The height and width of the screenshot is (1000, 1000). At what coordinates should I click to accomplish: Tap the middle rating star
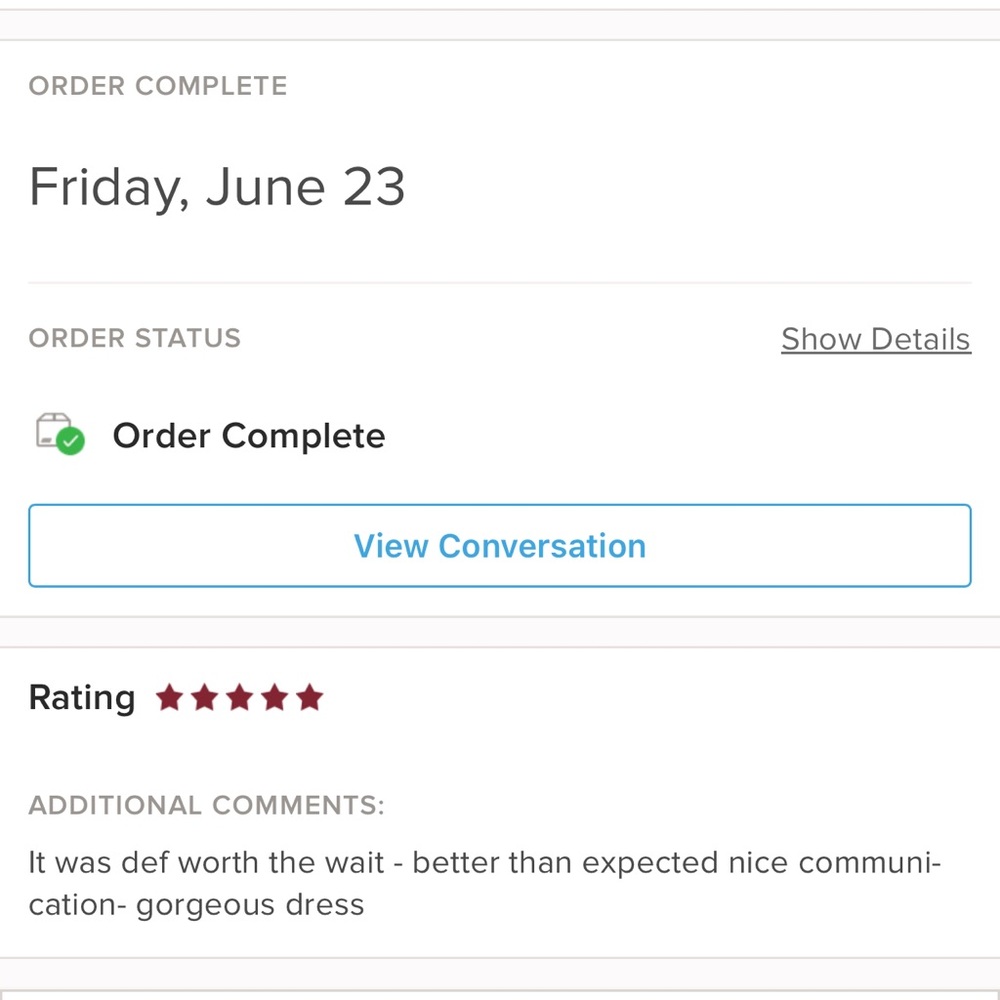pyautogui.click(x=239, y=697)
